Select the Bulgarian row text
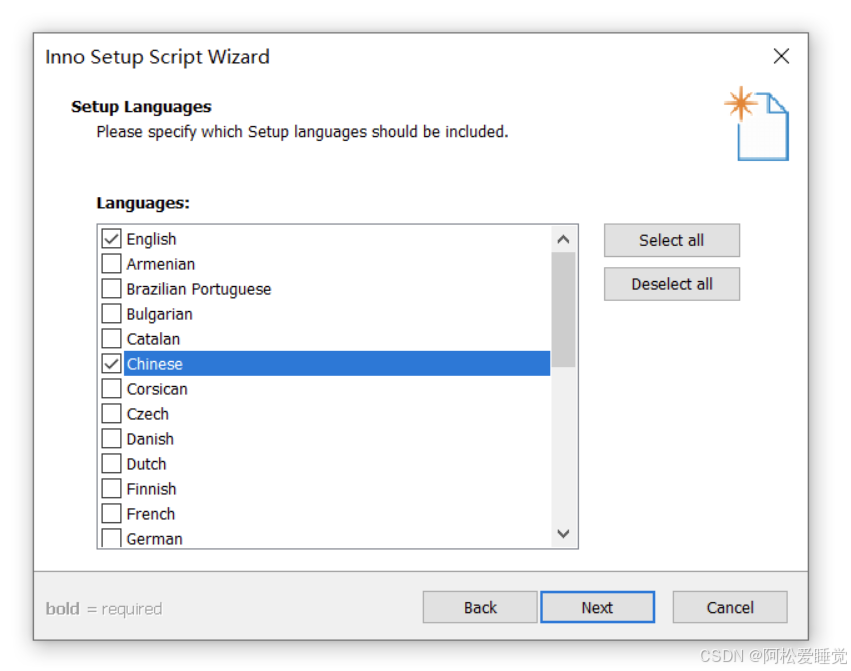Screen dimensions: 851x671 [160, 314]
